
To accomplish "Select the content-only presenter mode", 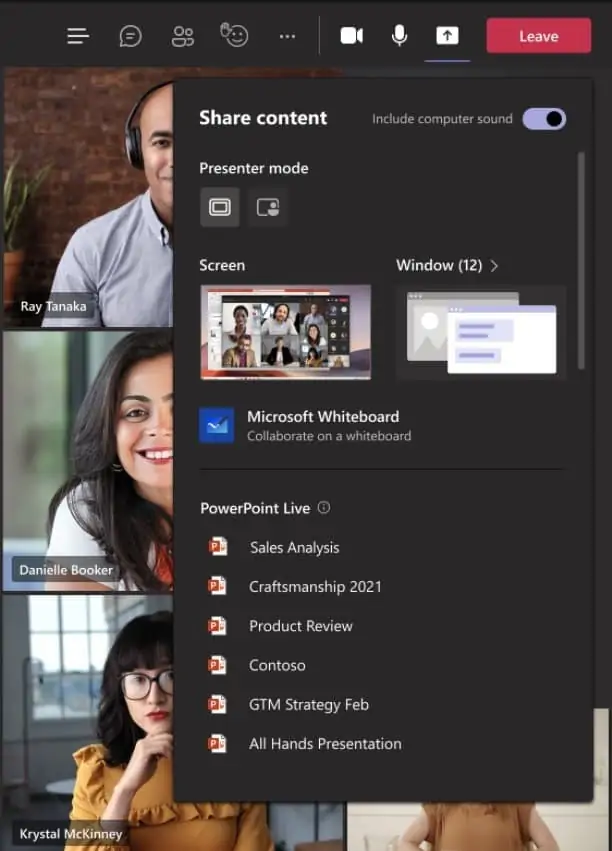I will click(220, 207).
